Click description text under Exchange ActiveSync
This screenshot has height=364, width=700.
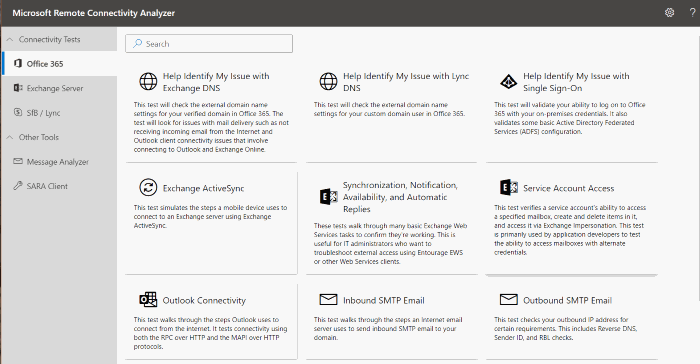click(x=210, y=217)
